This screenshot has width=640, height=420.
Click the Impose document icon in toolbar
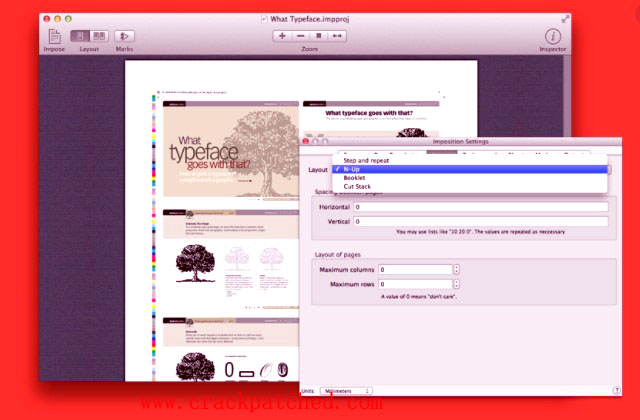point(54,36)
